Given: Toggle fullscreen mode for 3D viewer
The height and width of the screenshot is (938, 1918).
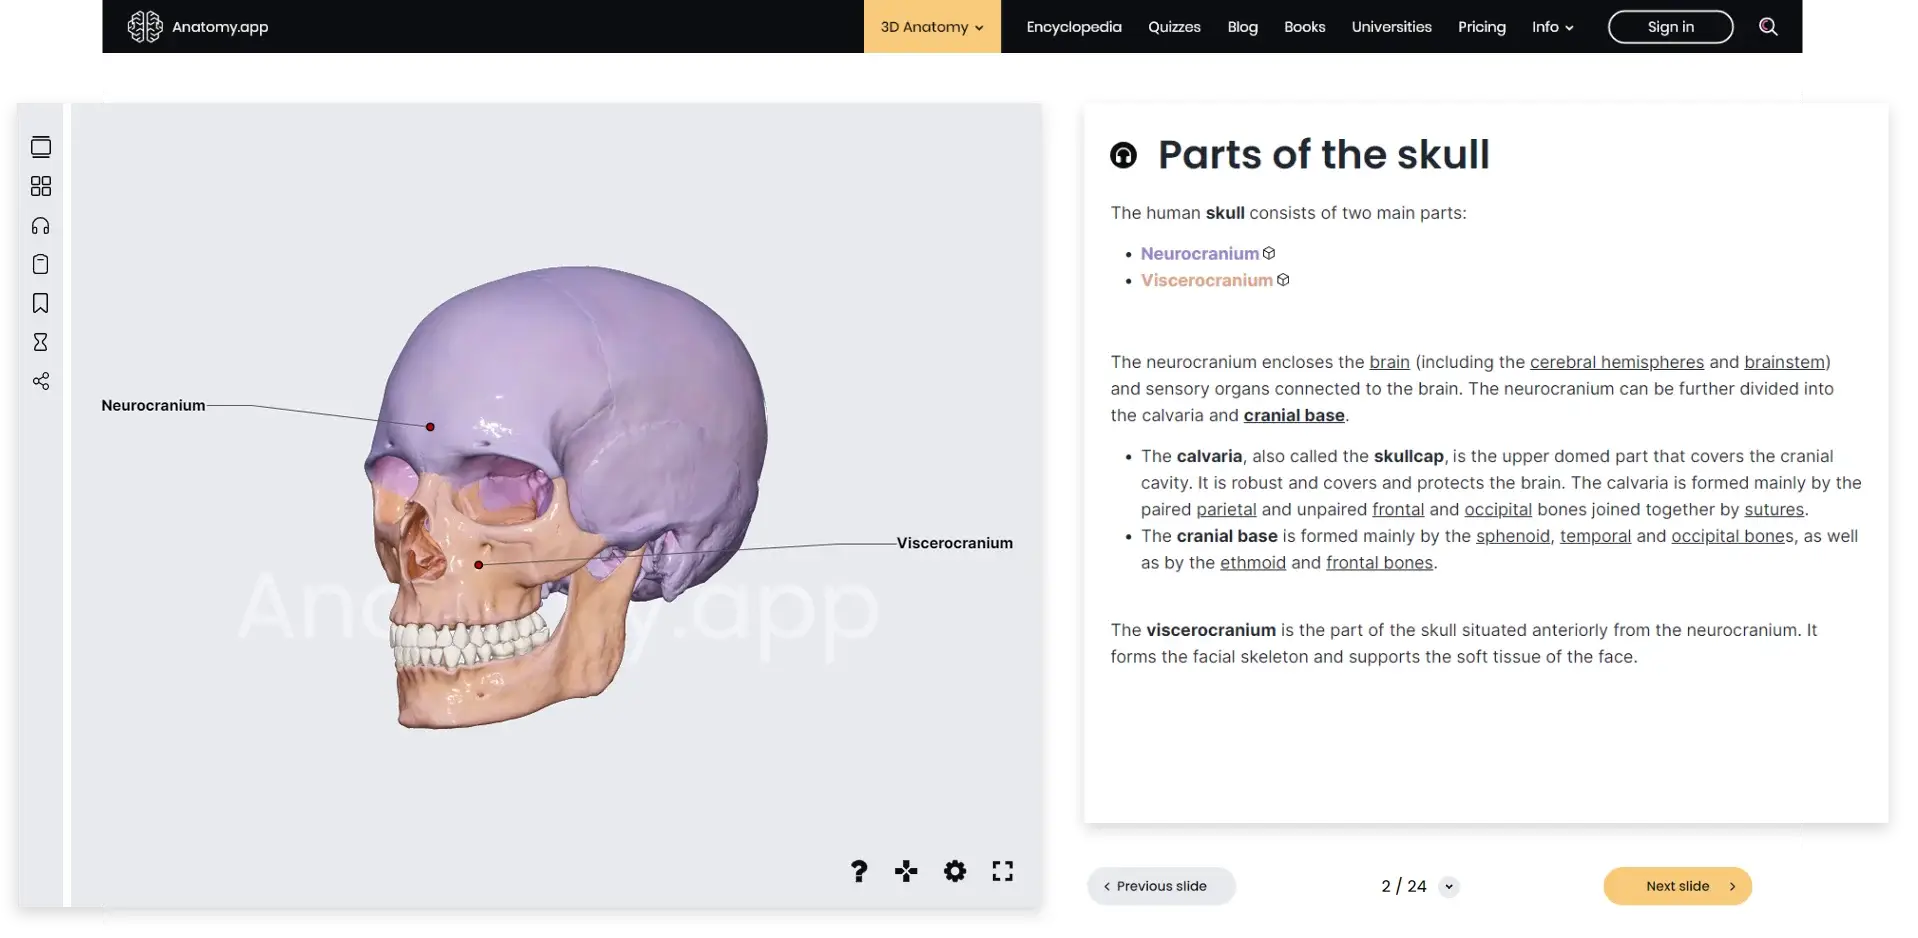Looking at the screenshot, I should click(1002, 871).
